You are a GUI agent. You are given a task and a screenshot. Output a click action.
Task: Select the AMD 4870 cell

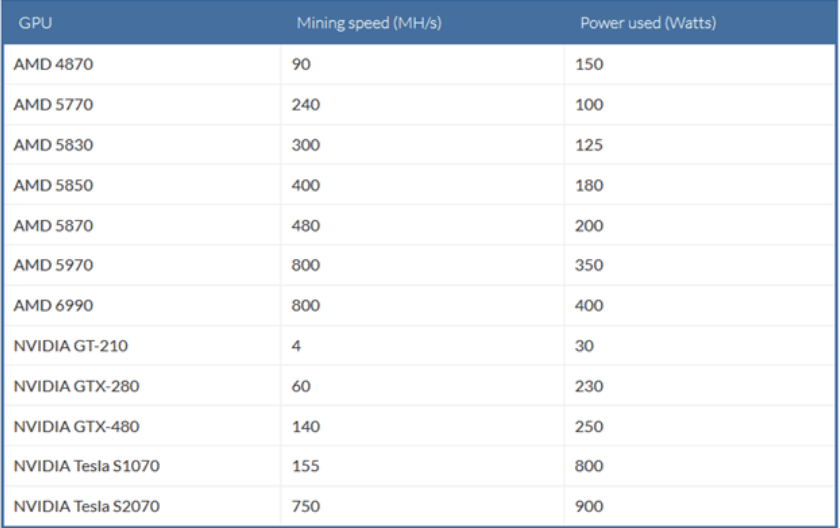click(46, 64)
